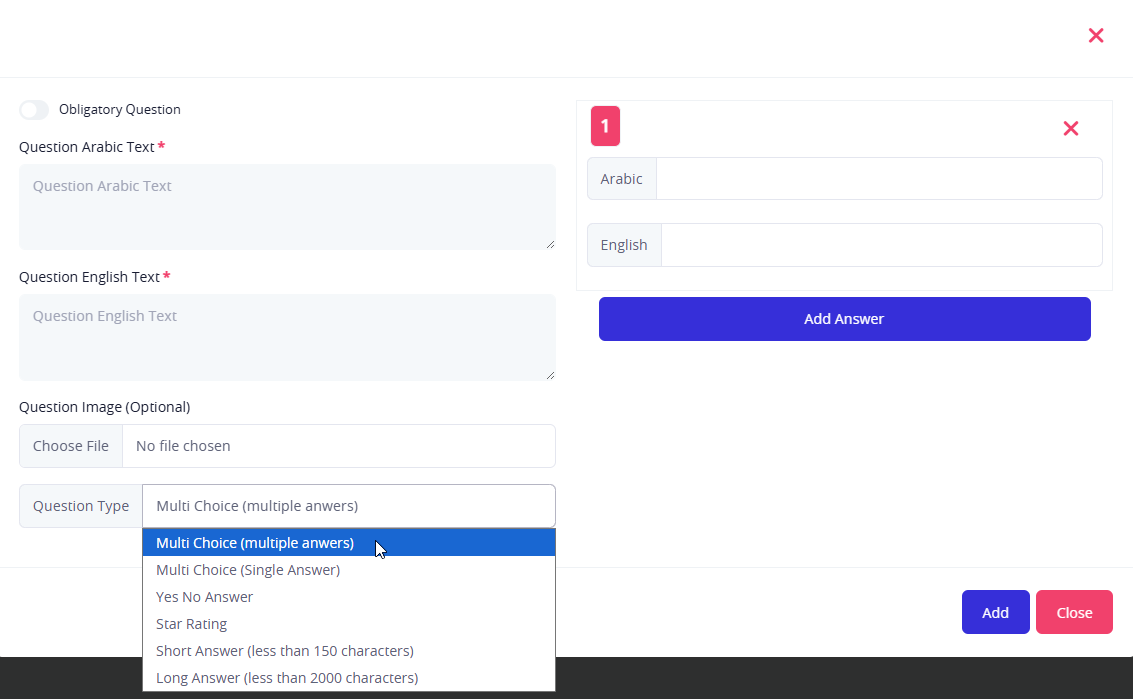Screen dimensions: 1133x699
Task: Click the Add Answer button
Action: [x=844, y=319]
